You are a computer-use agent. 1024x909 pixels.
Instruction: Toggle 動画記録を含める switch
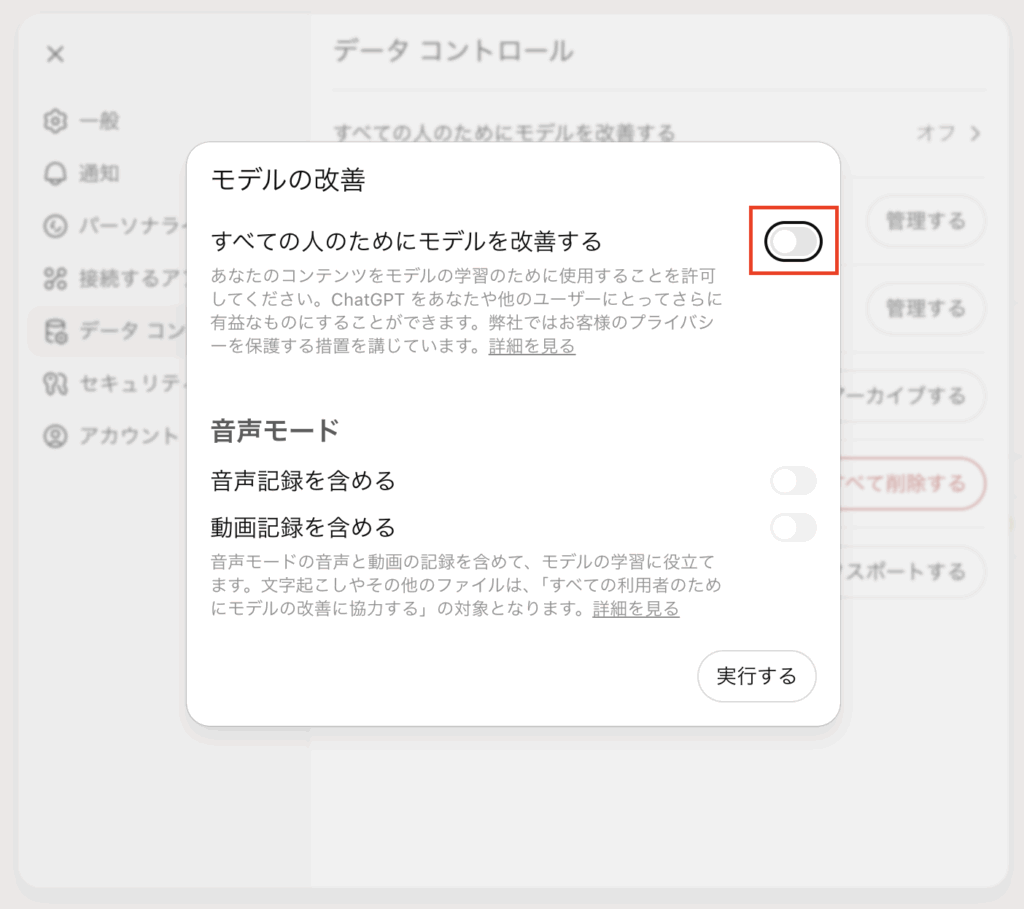tap(793, 527)
